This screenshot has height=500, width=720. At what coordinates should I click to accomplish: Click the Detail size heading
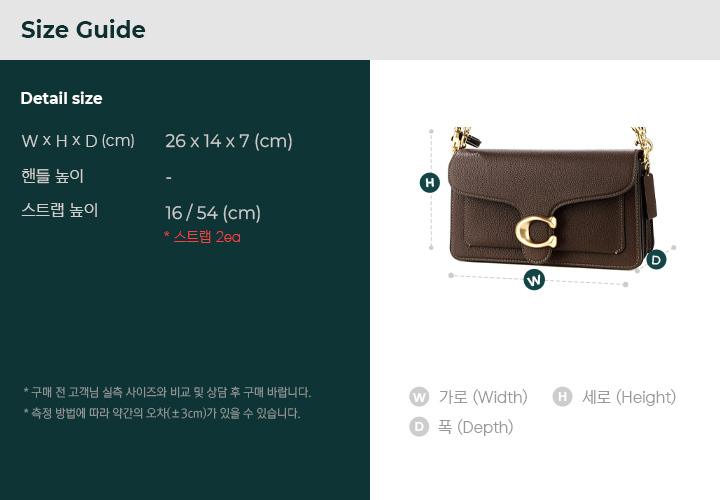click(x=62, y=98)
